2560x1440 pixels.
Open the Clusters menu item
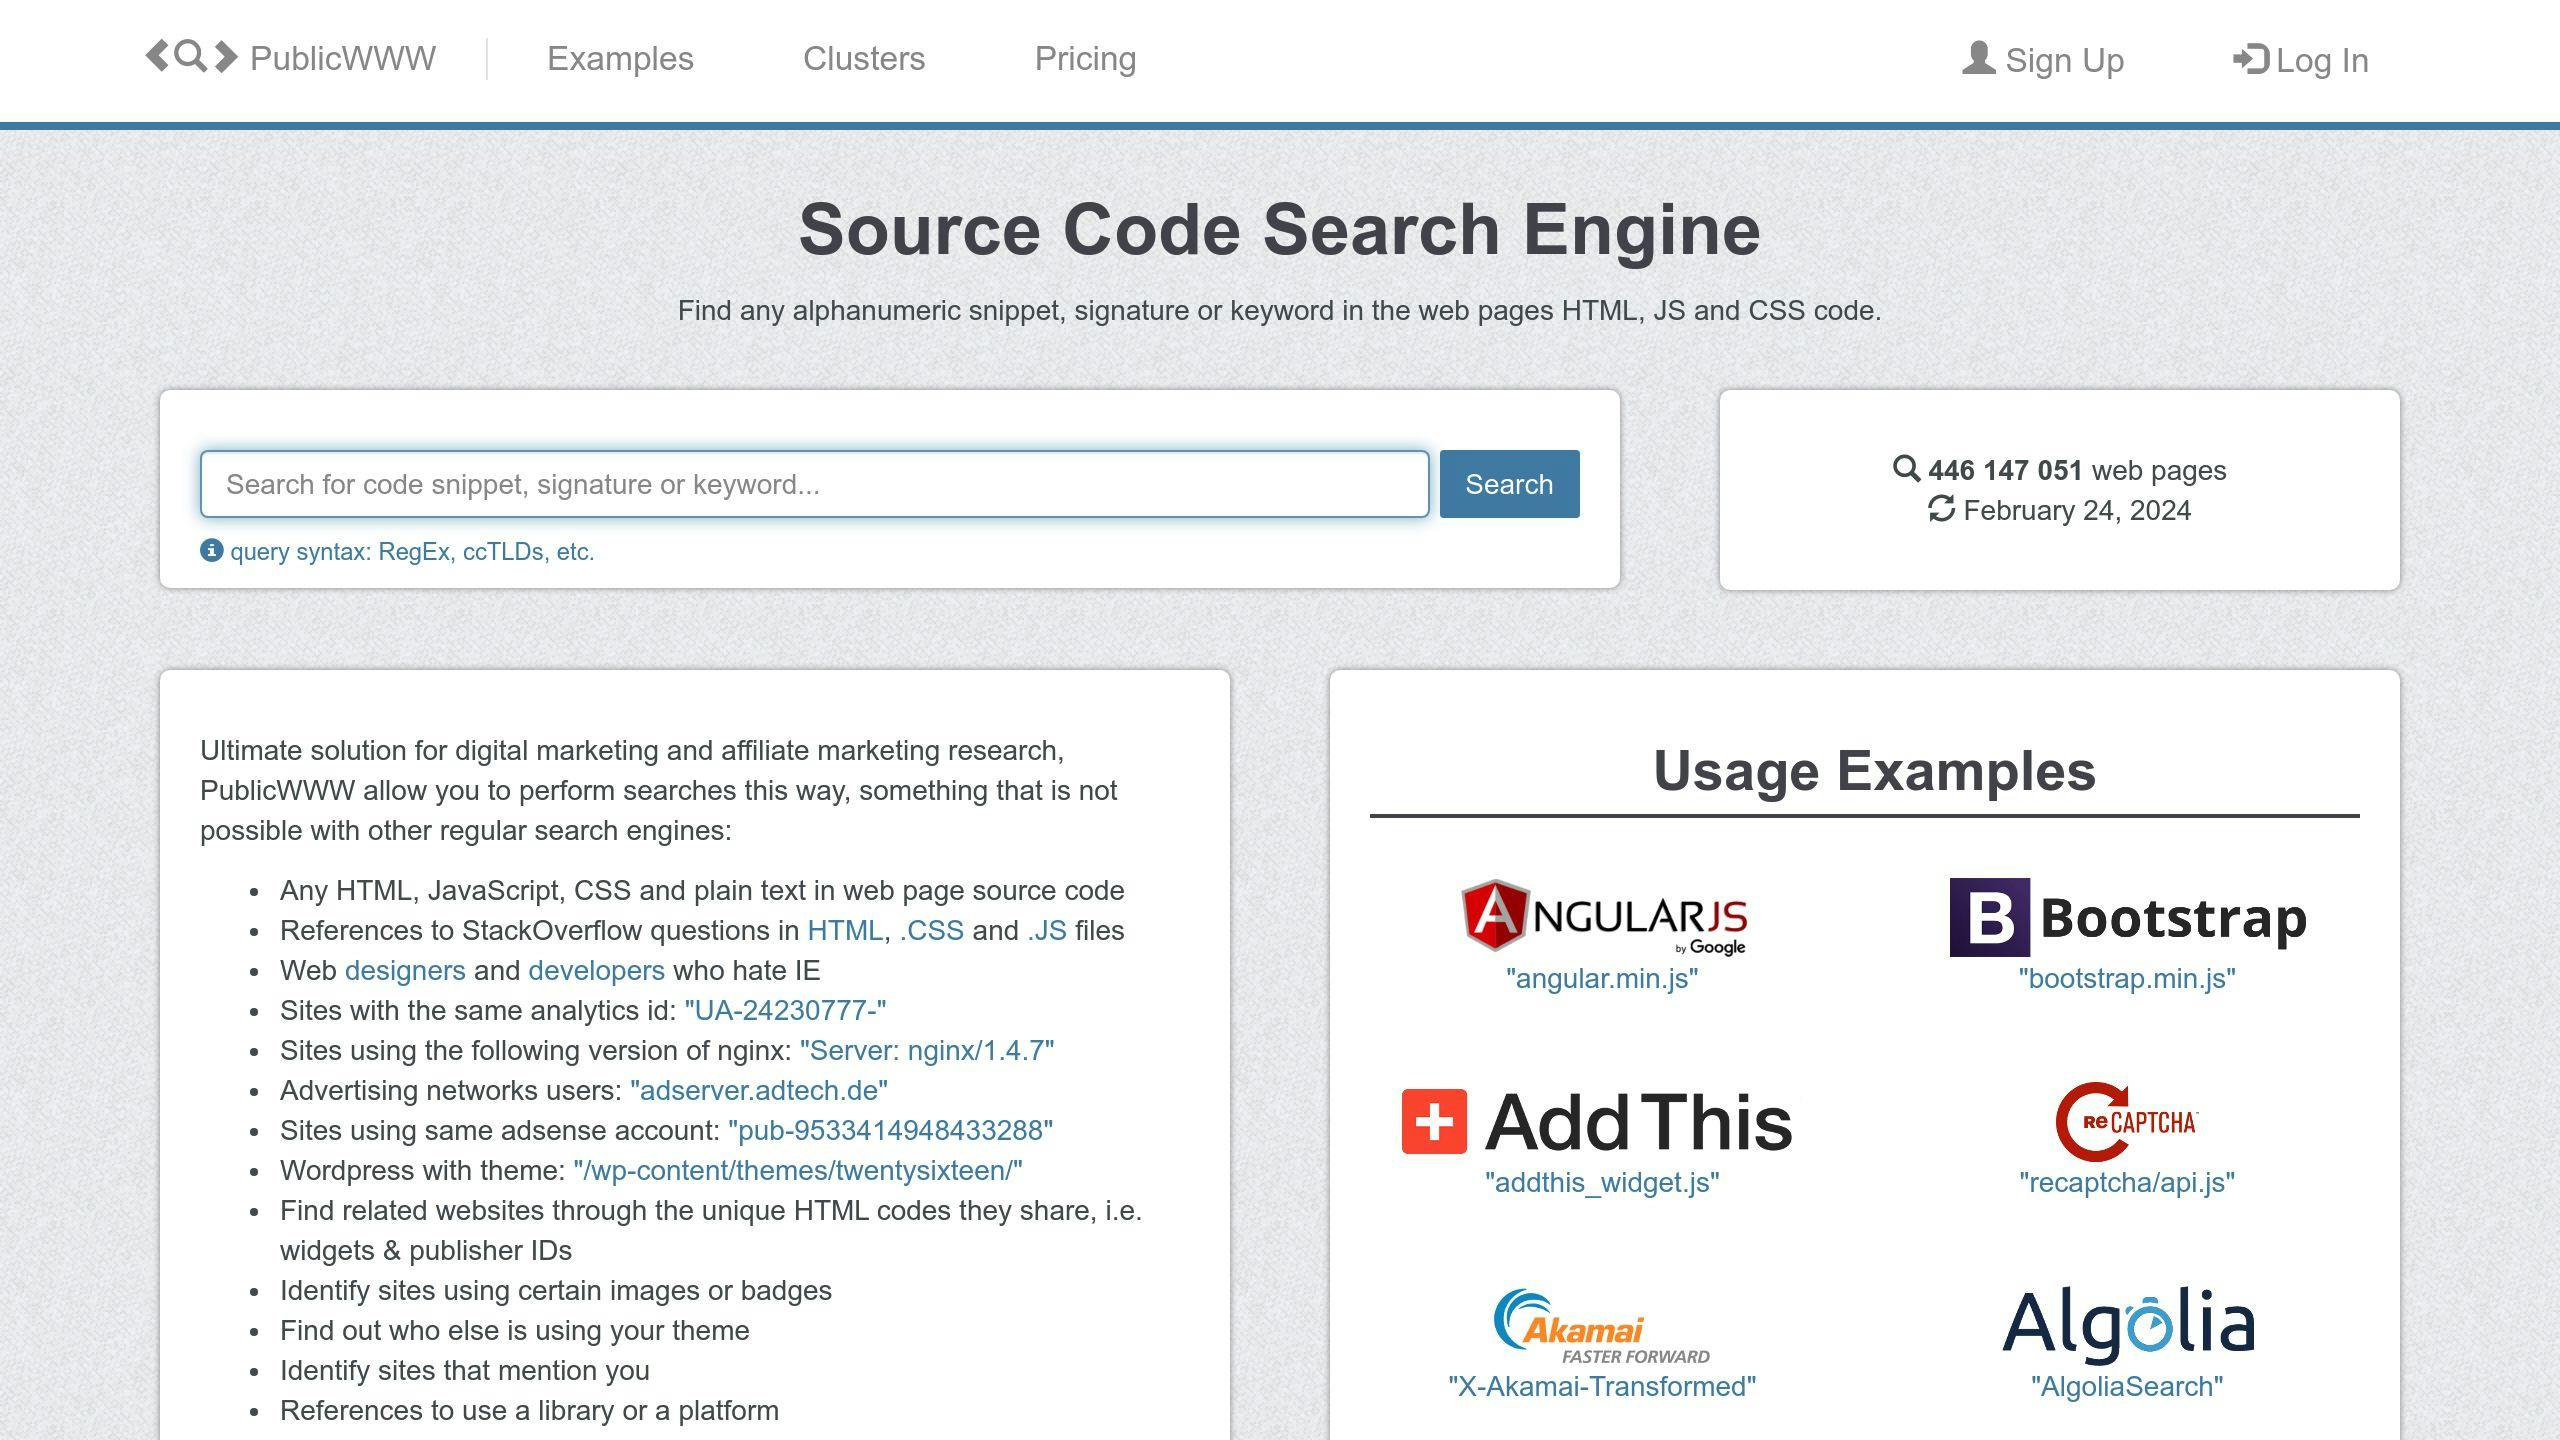[863, 59]
